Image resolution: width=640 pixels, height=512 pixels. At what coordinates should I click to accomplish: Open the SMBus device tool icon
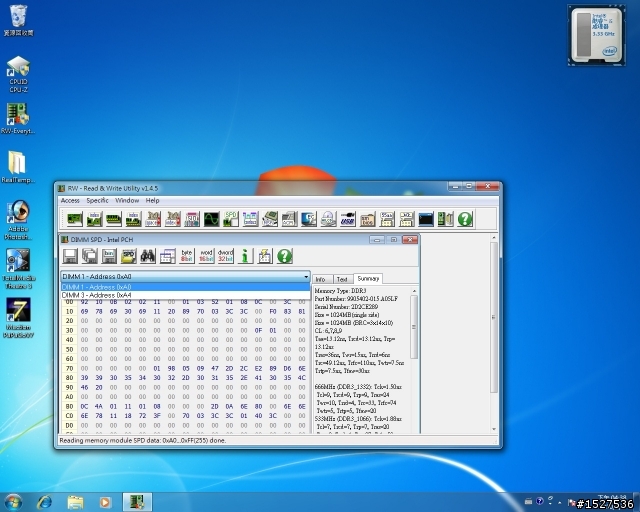coord(250,219)
